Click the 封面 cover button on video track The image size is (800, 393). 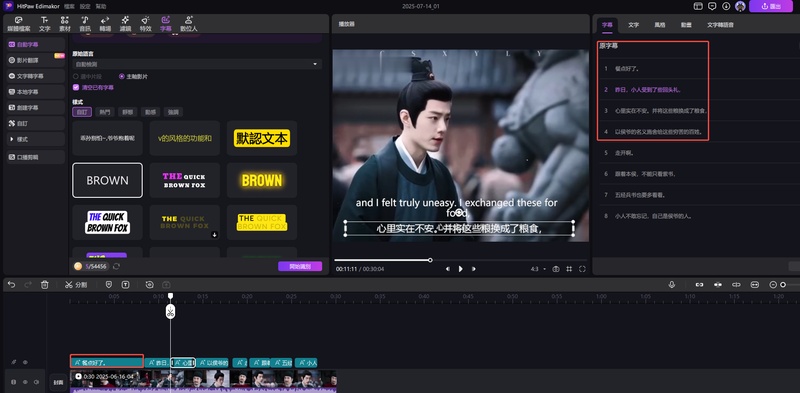pyautogui.click(x=58, y=381)
